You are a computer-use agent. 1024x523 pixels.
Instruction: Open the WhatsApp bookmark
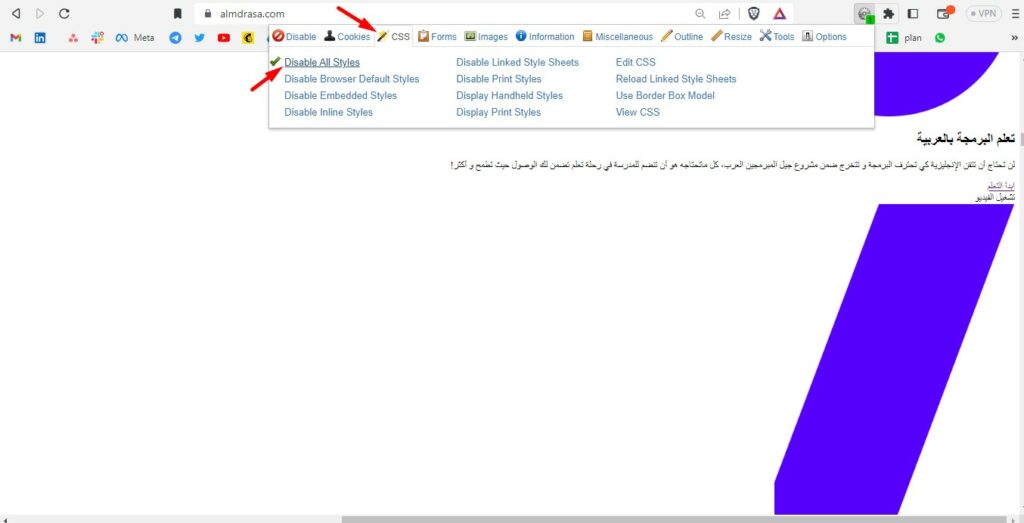click(940, 38)
